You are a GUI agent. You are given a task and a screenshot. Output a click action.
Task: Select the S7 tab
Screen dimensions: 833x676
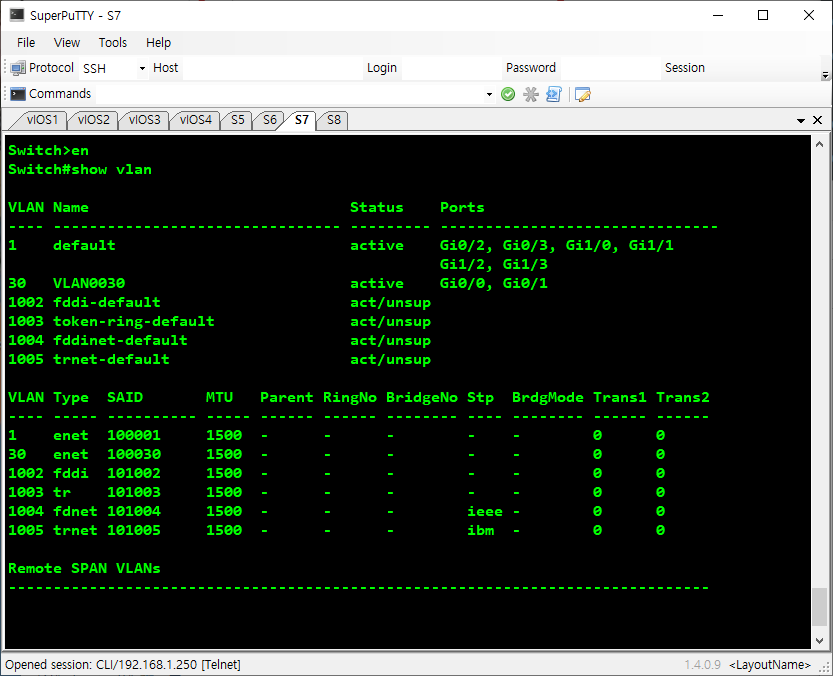click(301, 120)
